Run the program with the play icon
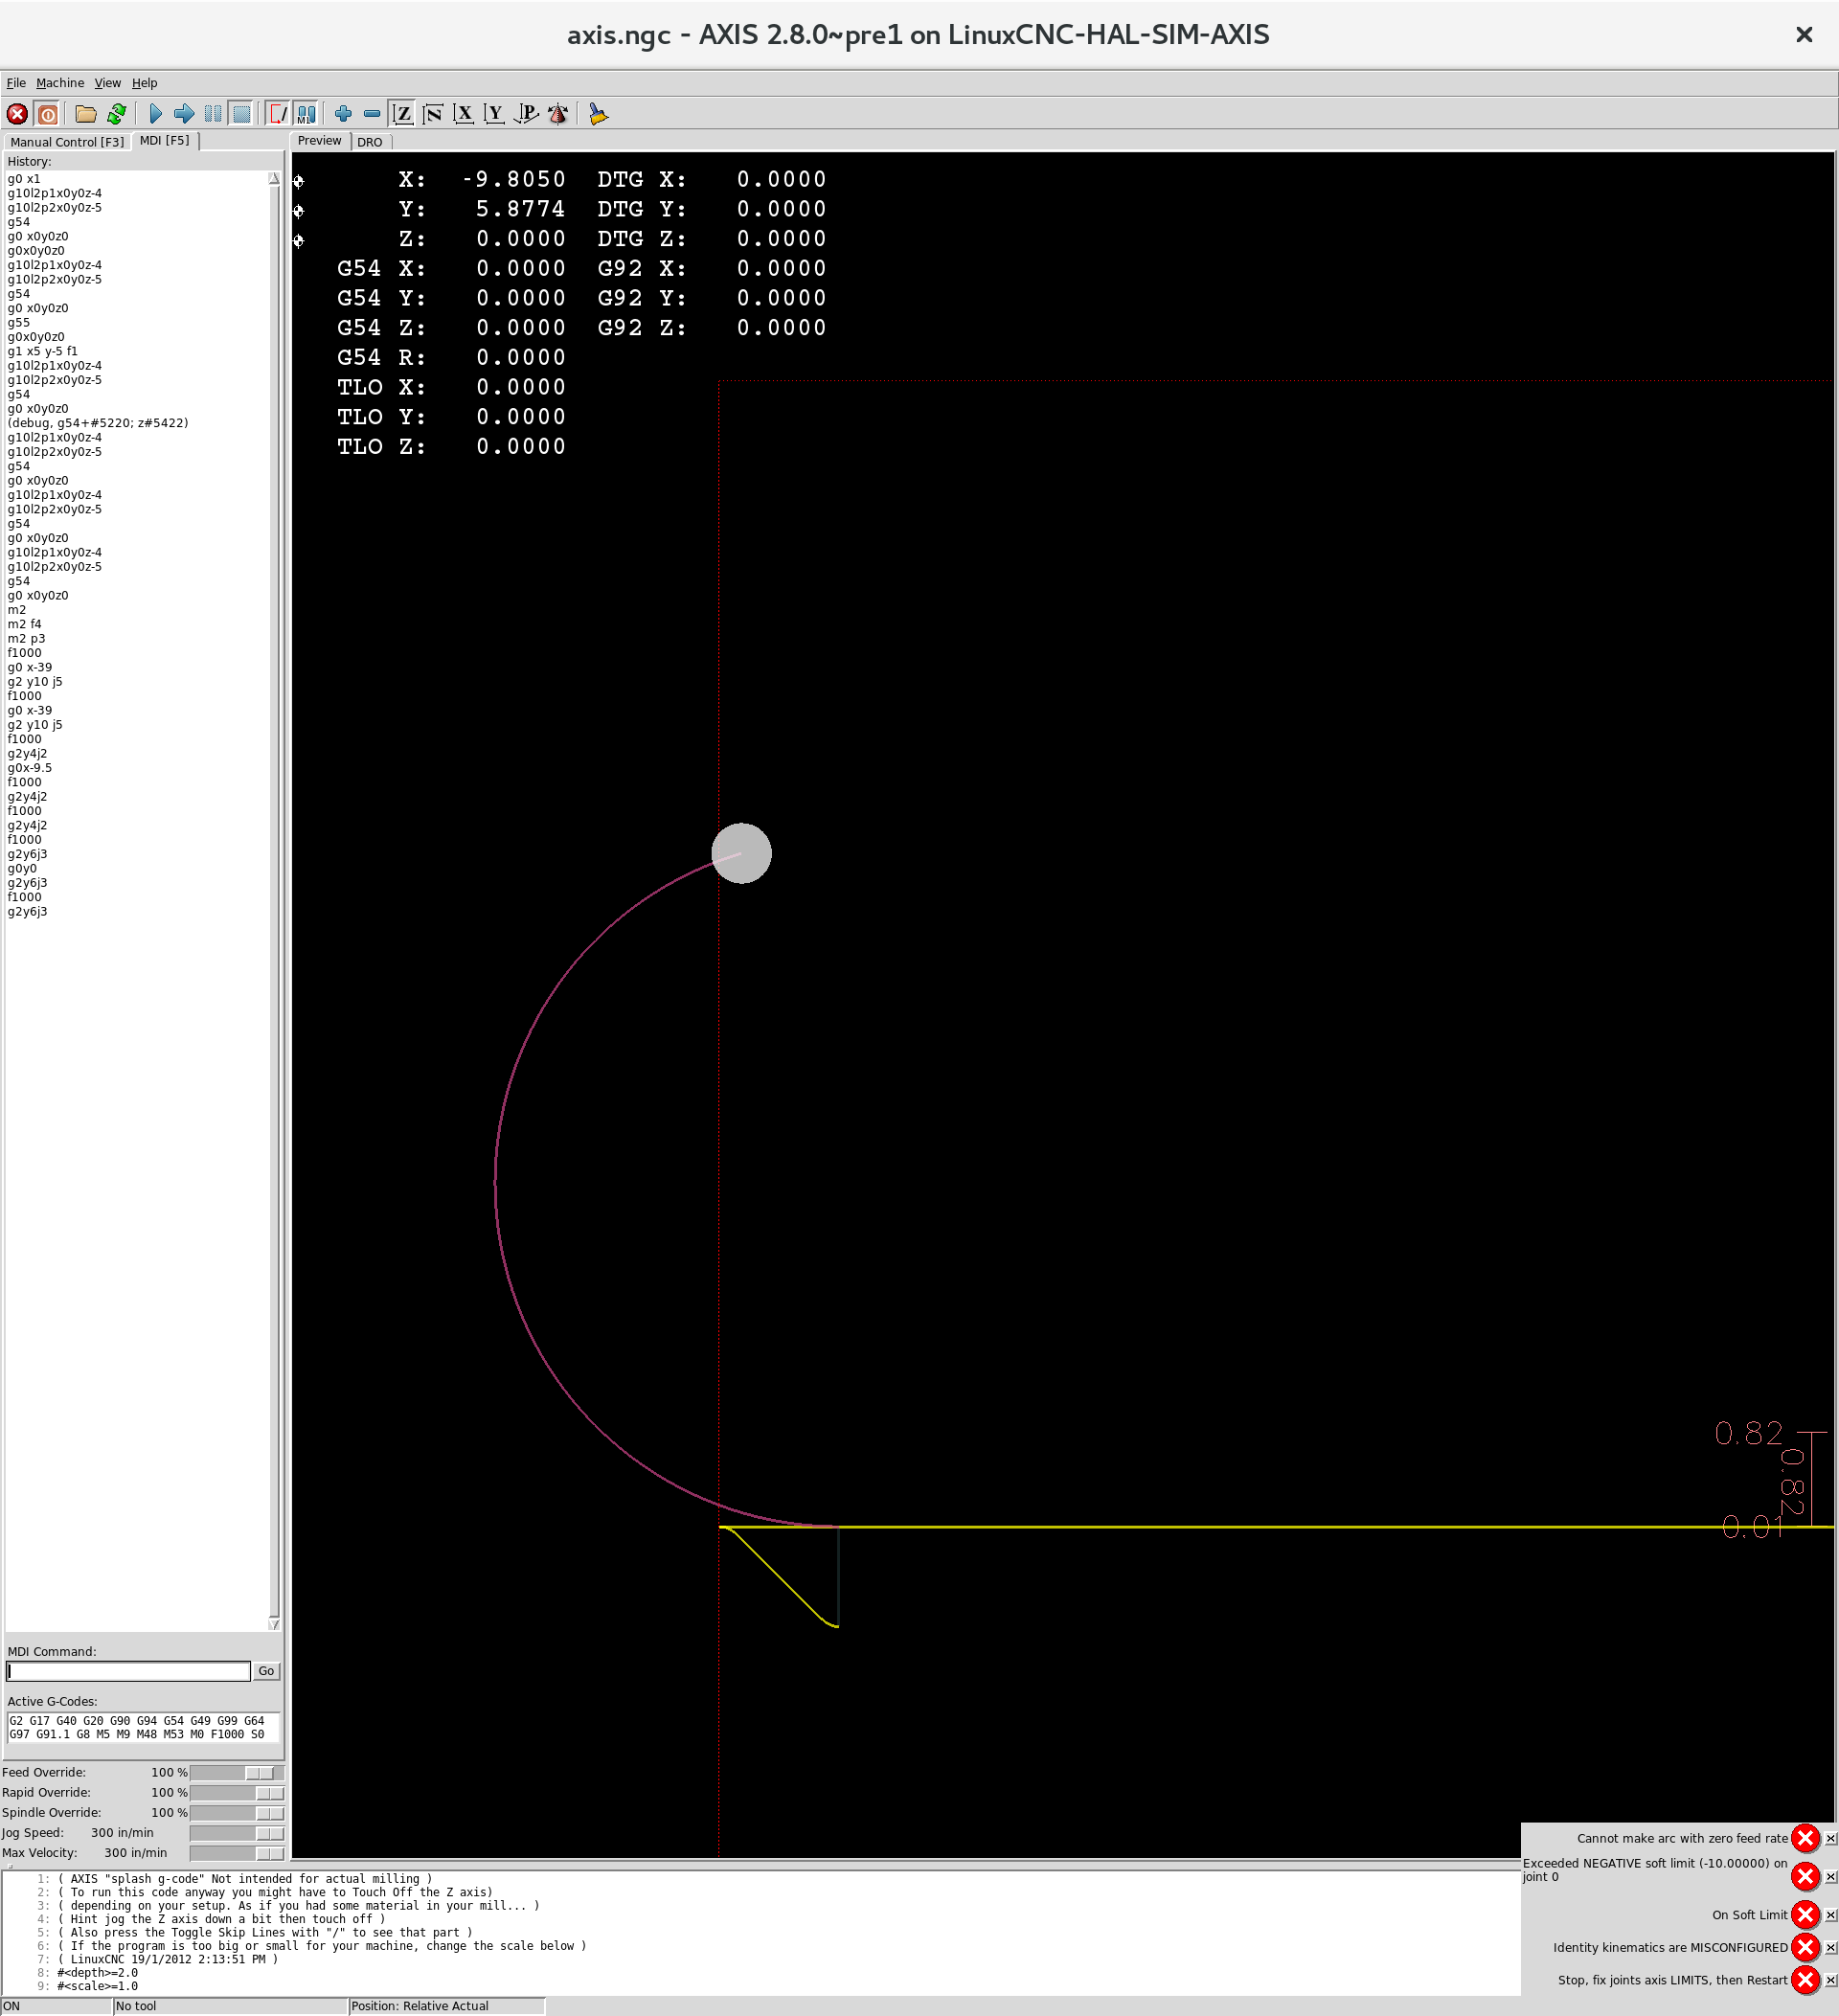1839x2016 pixels. click(x=155, y=113)
